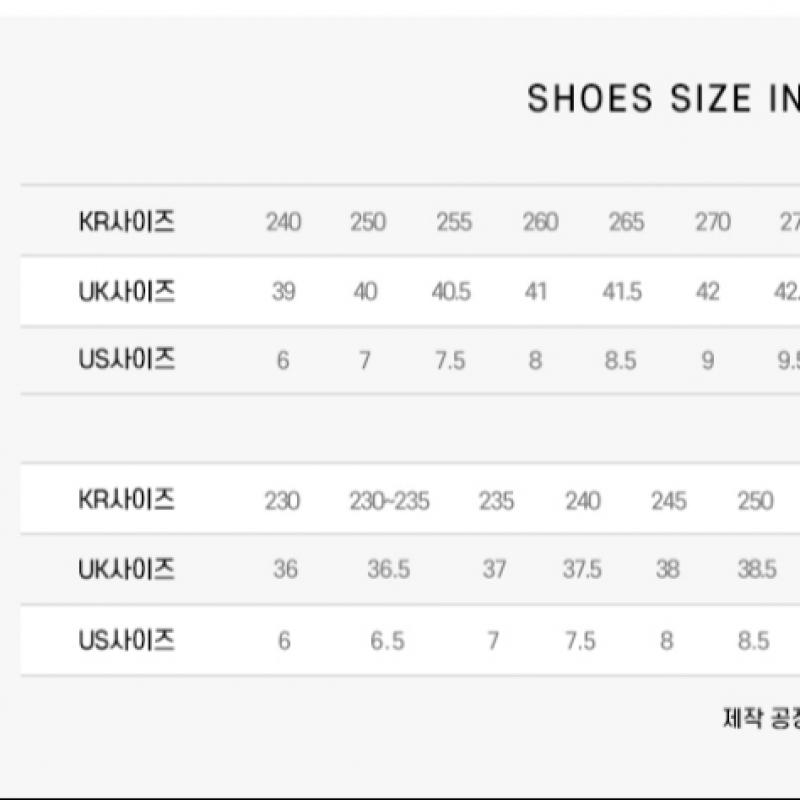
Task: Click KR size 260 value
Action: pos(540,222)
